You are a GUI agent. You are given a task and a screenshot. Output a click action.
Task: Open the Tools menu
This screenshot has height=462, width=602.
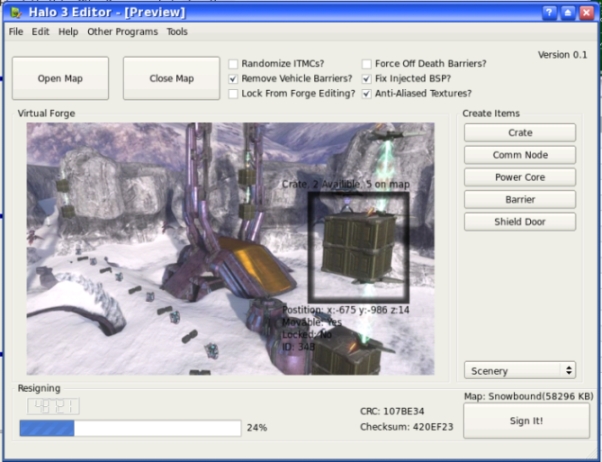click(x=177, y=31)
